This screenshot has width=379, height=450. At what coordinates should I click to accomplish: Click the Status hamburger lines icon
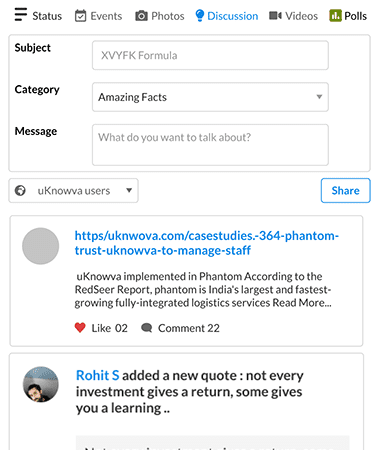coord(21,14)
